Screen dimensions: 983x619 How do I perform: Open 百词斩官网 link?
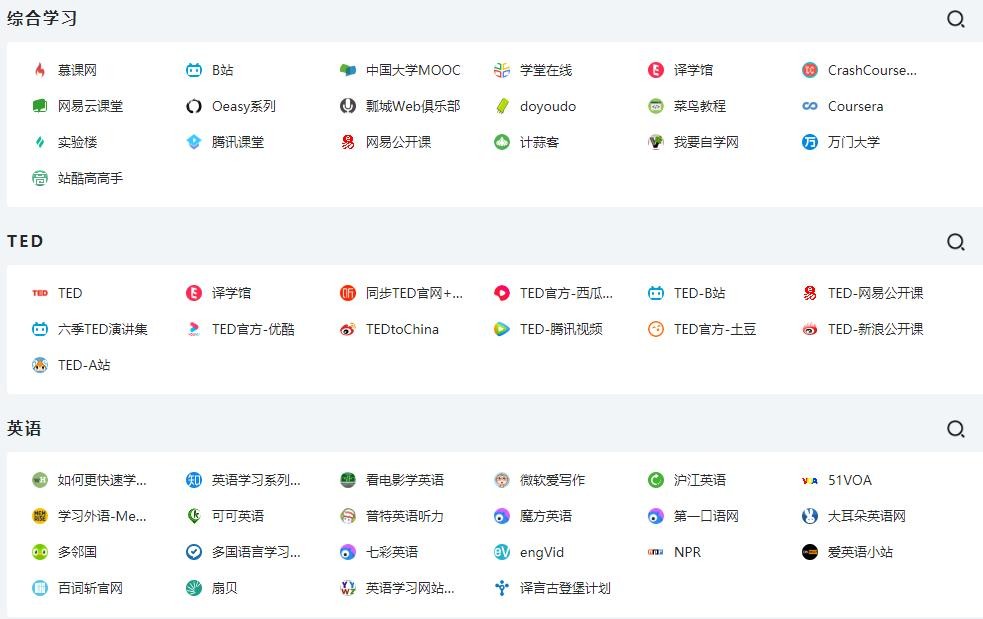click(90, 588)
